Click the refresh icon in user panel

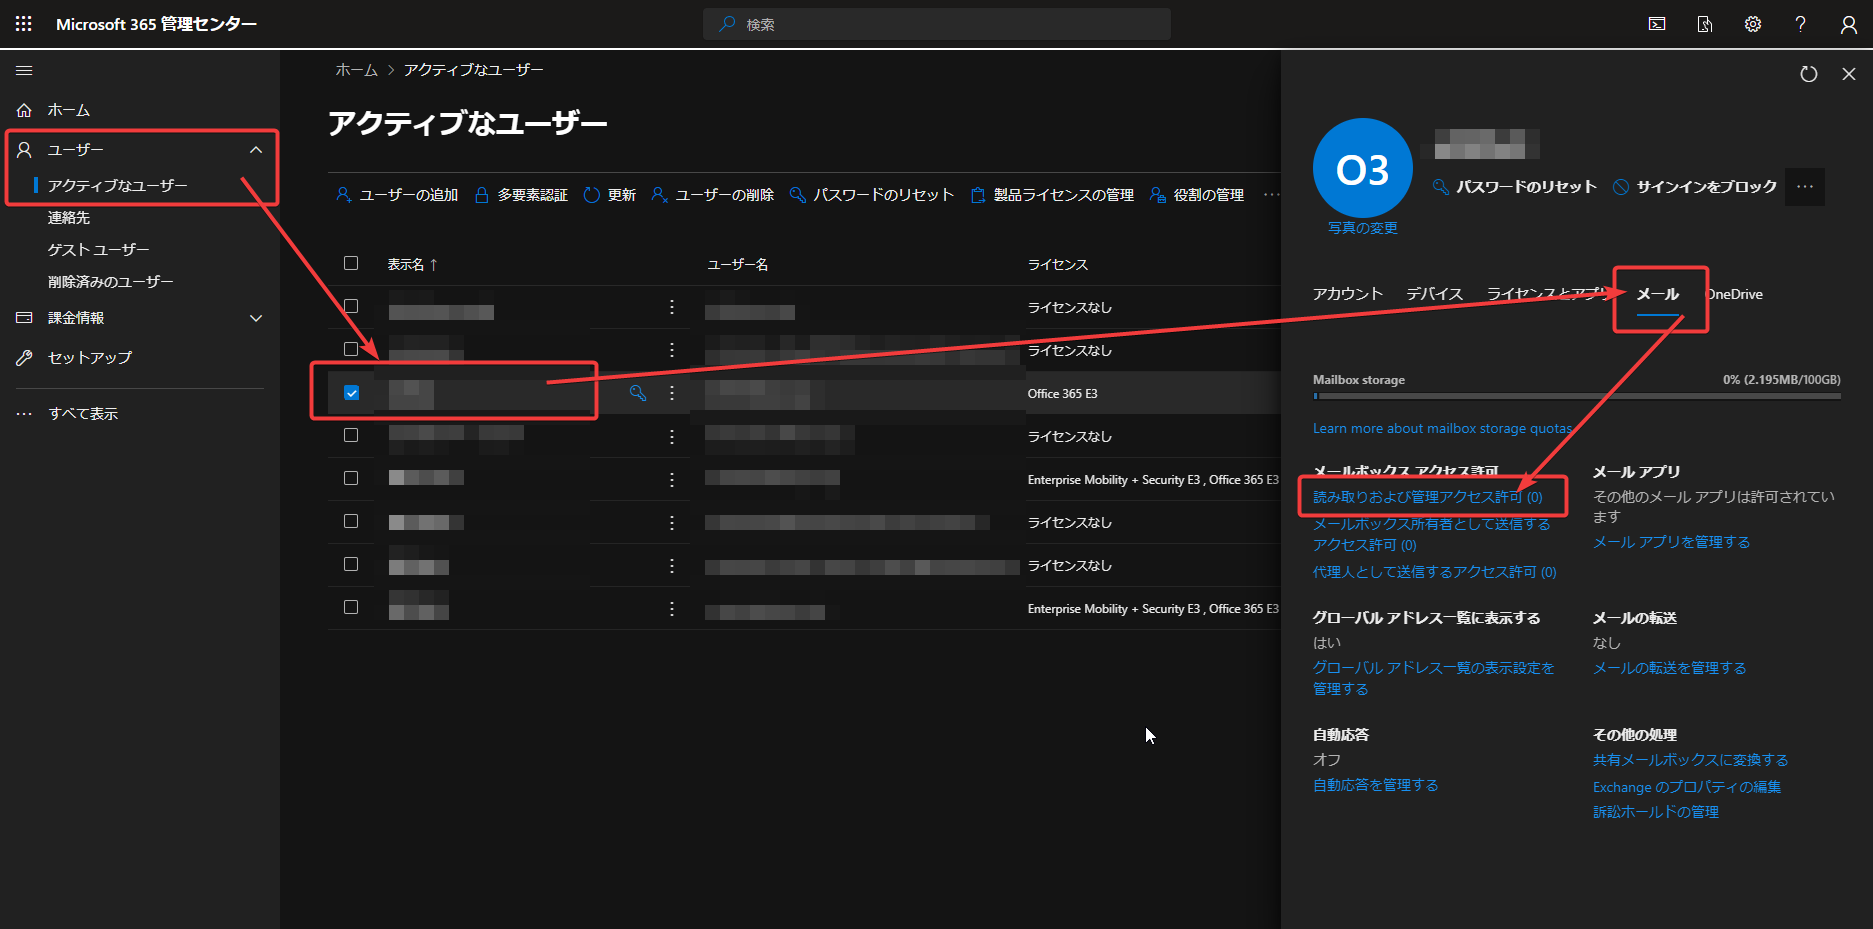coord(1808,74)
